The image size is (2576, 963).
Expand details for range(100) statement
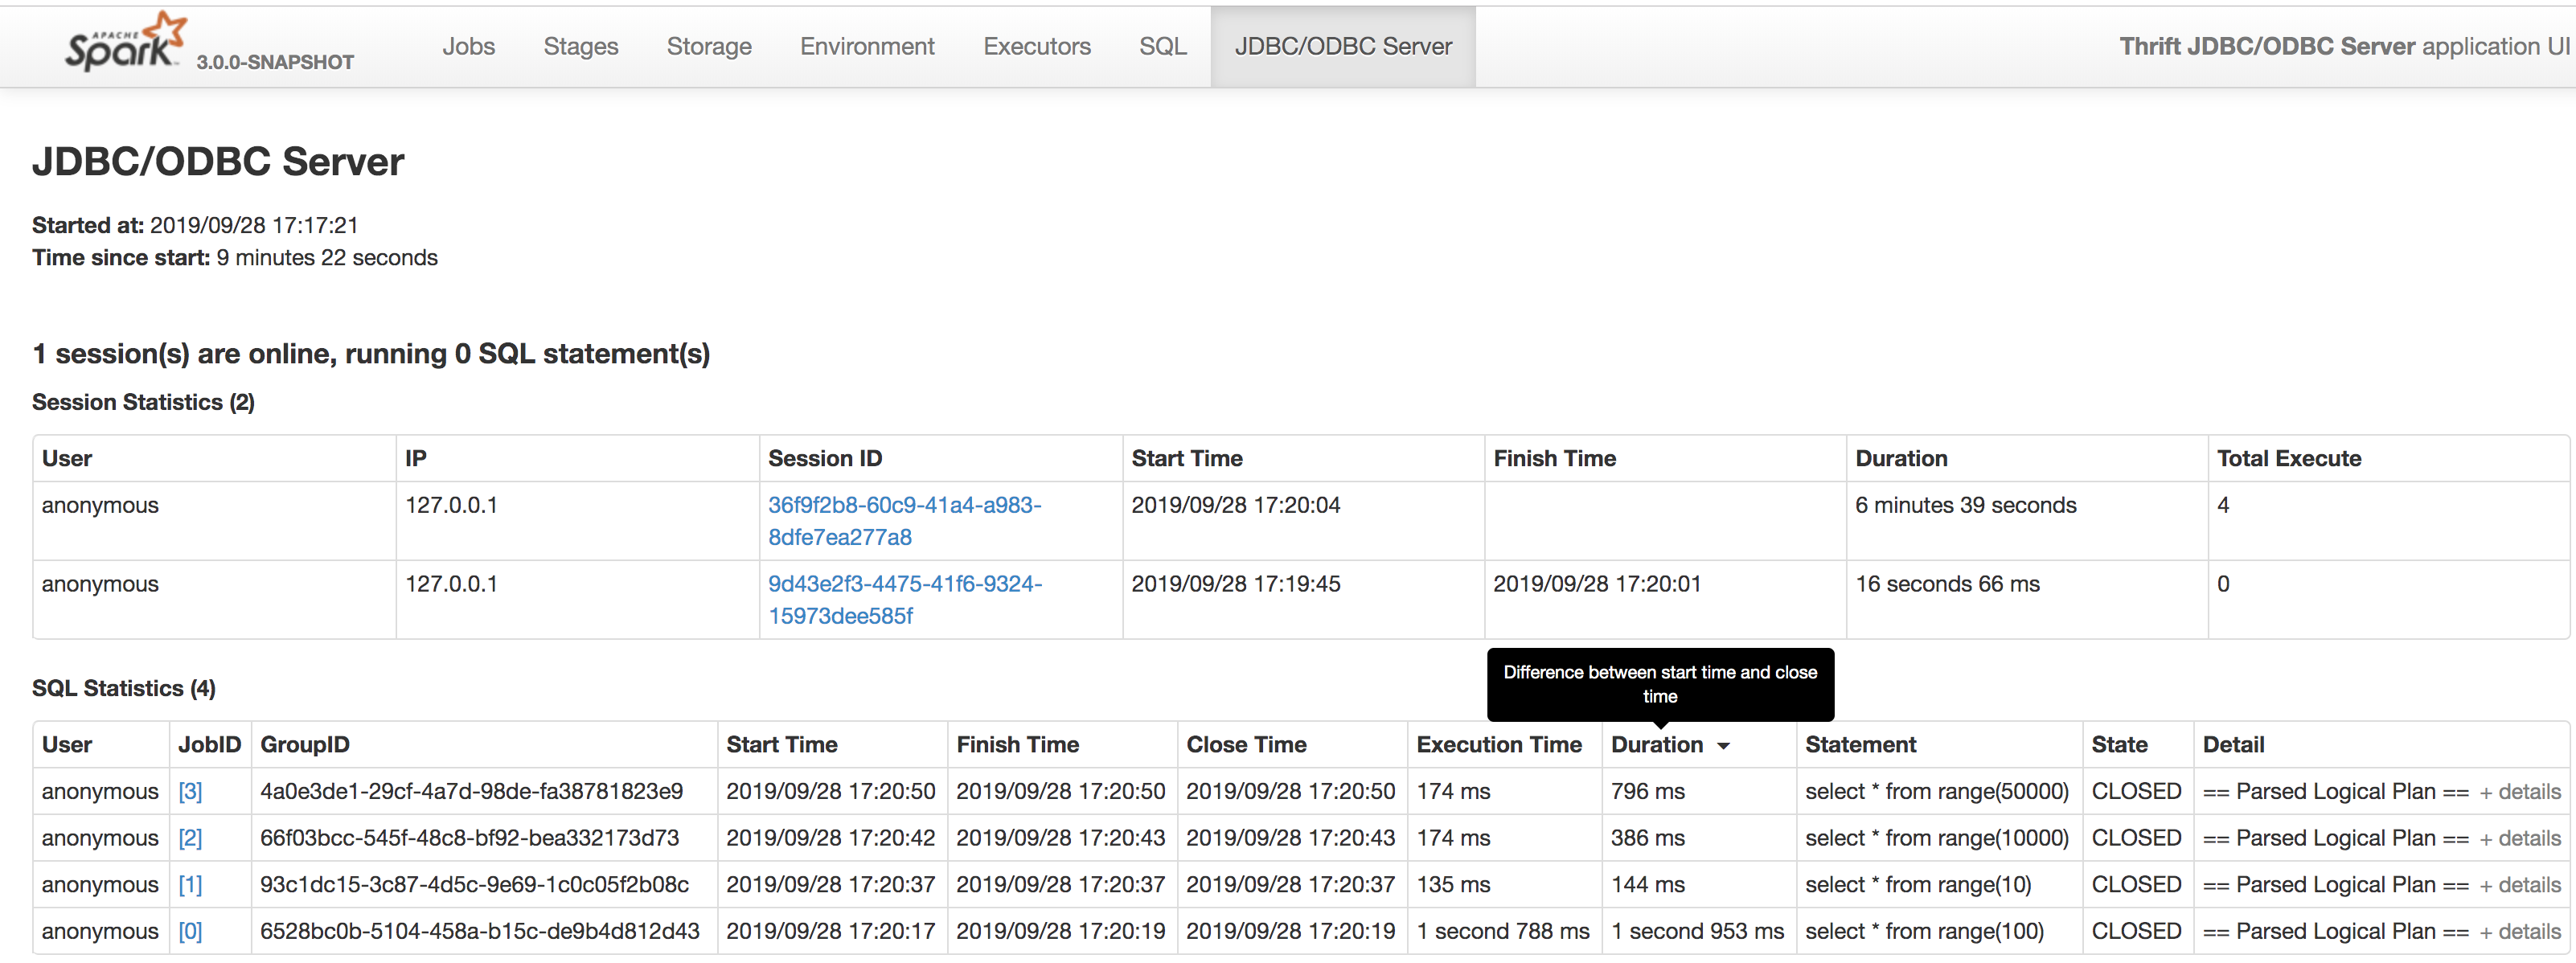click(2519, 931)
